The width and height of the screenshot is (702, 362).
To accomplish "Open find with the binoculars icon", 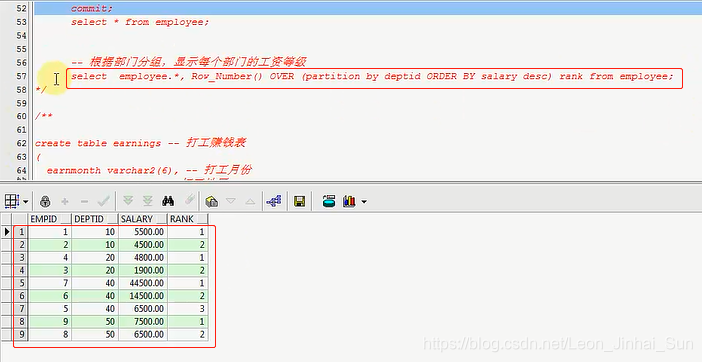I will pos(168,201).
